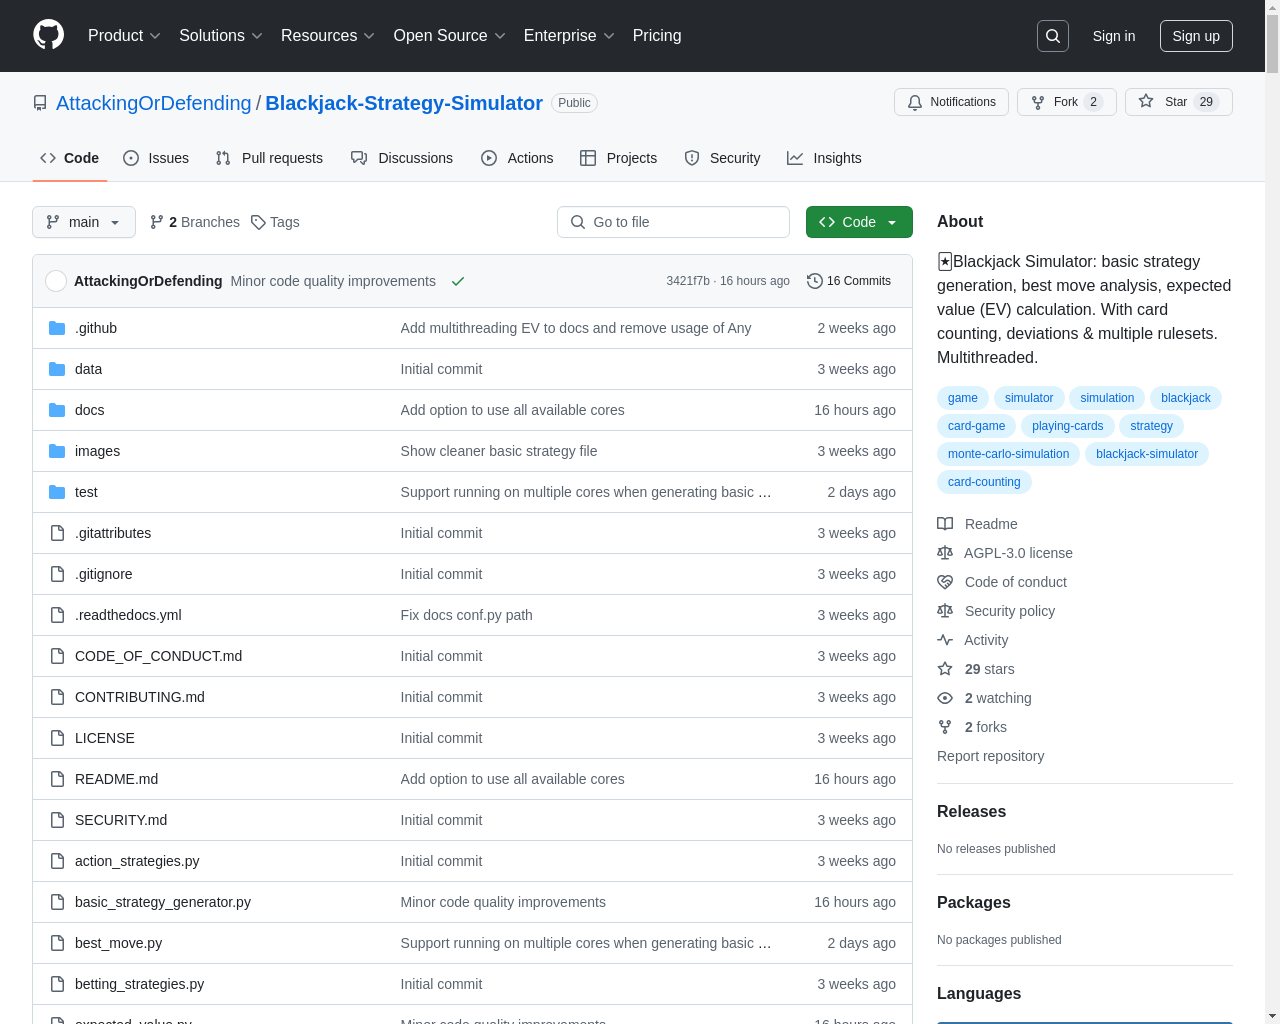Click the .gitattributes file icon
This screenshot has height=1024, width=1280.
pyautogui.click(x=57, y=533)
